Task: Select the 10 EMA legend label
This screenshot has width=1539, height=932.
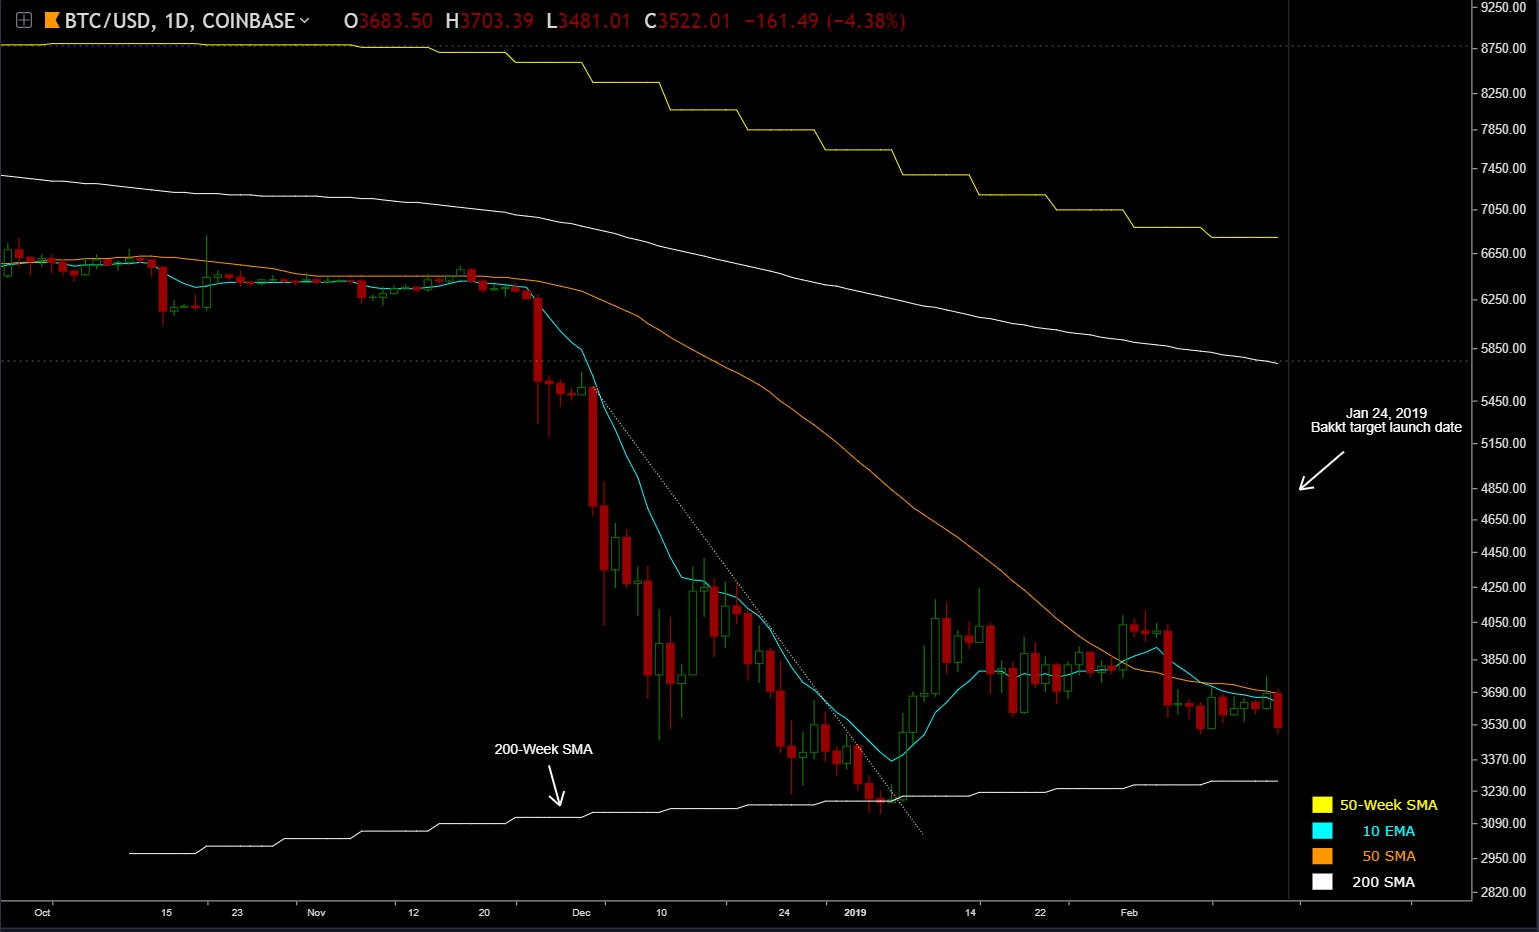Action: coord(1388,831)
